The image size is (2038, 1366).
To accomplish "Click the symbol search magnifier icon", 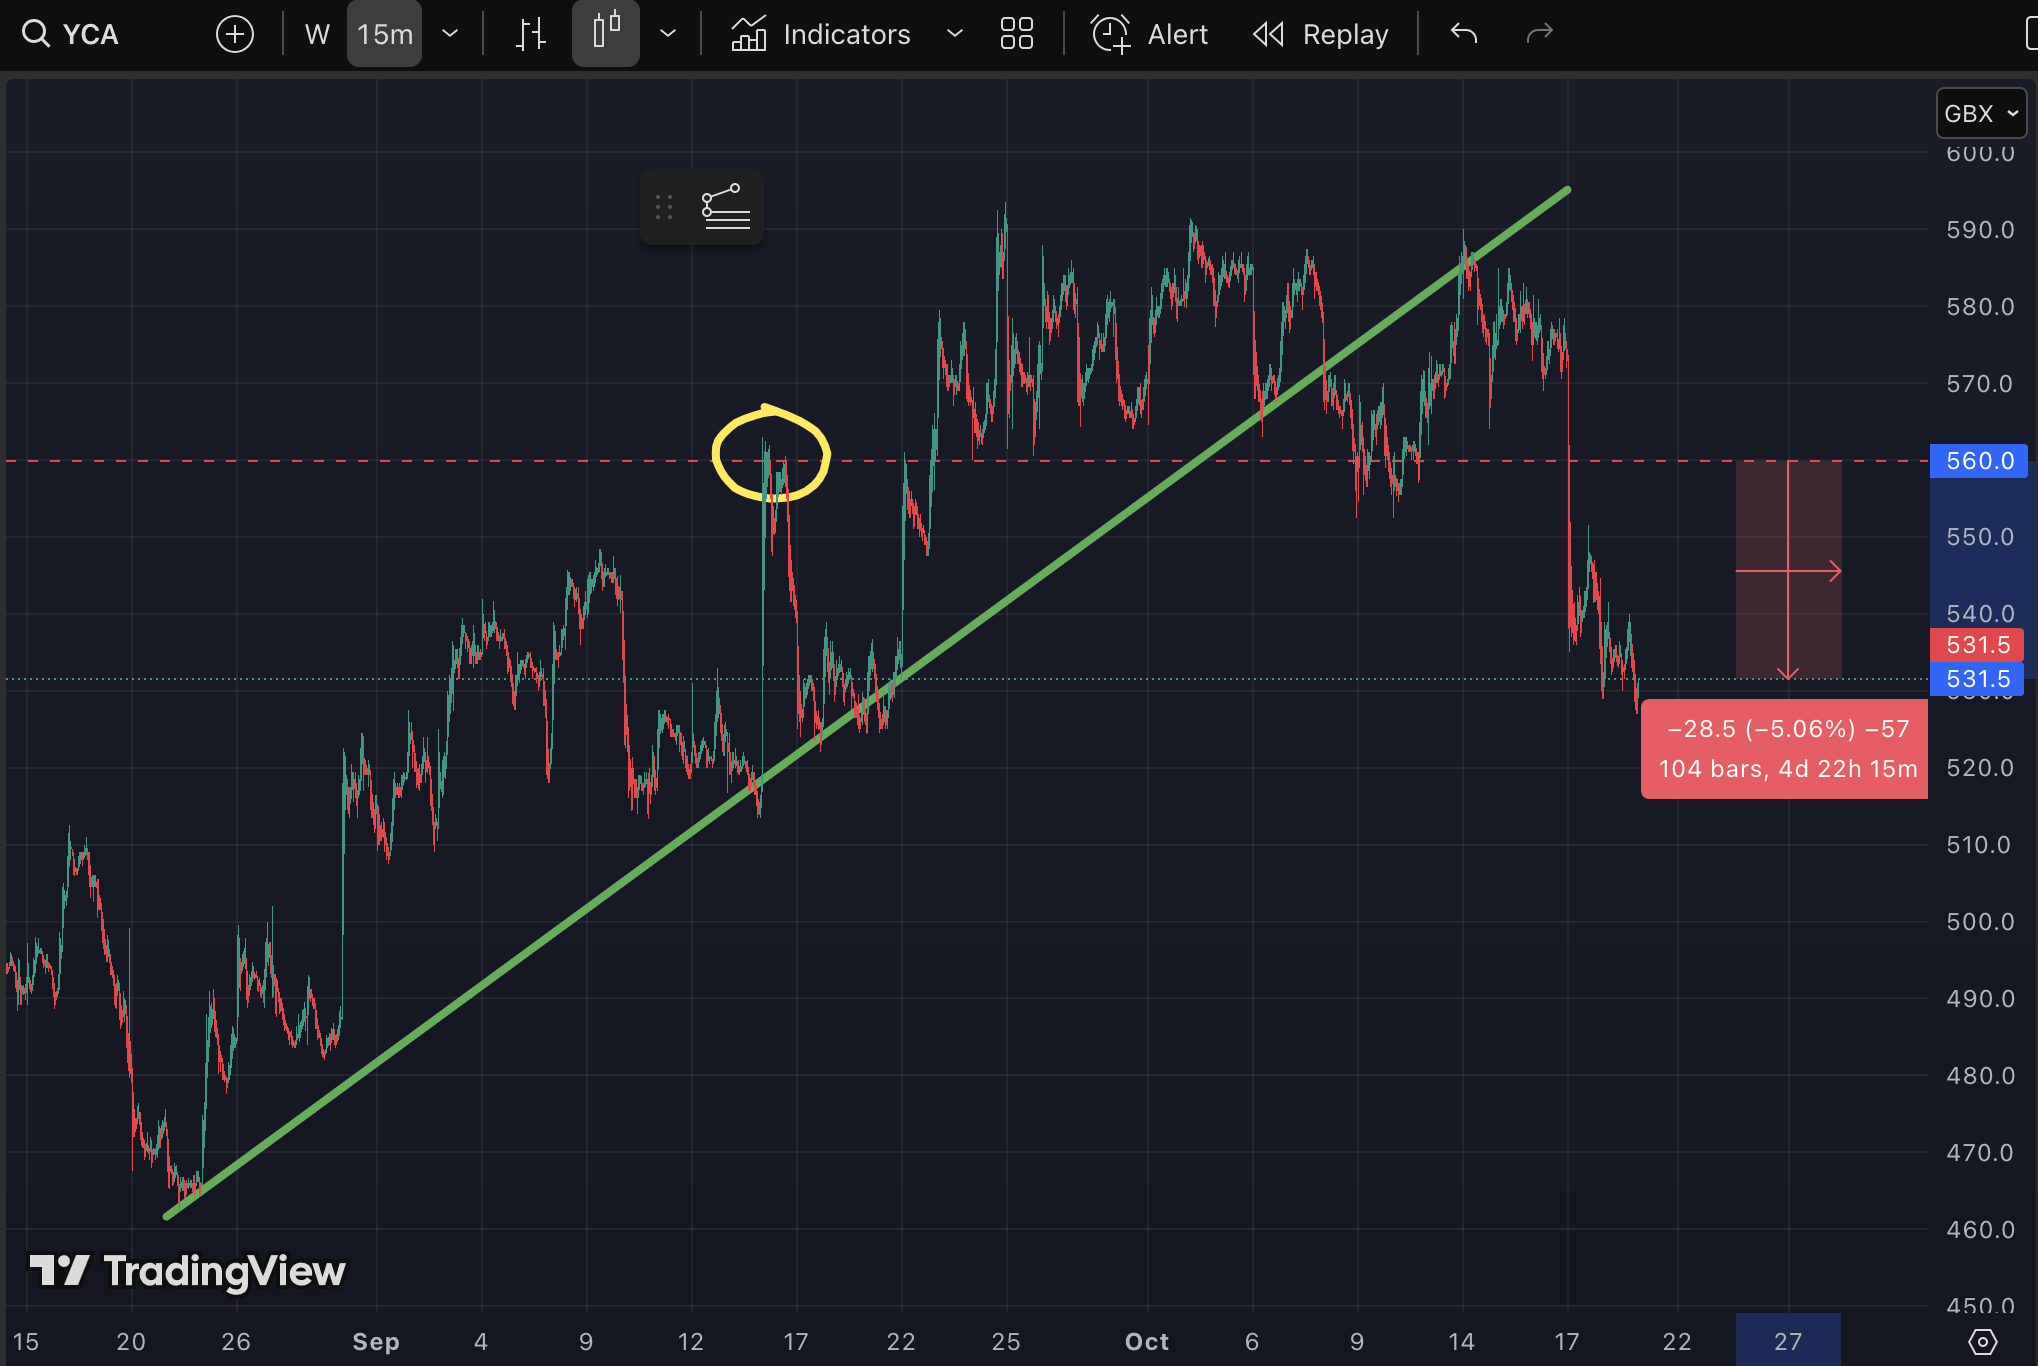I will (36, 34).
